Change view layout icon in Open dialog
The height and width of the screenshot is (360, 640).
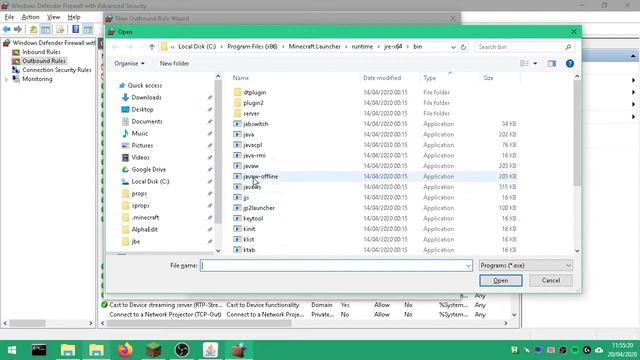[x=524, y=64]
